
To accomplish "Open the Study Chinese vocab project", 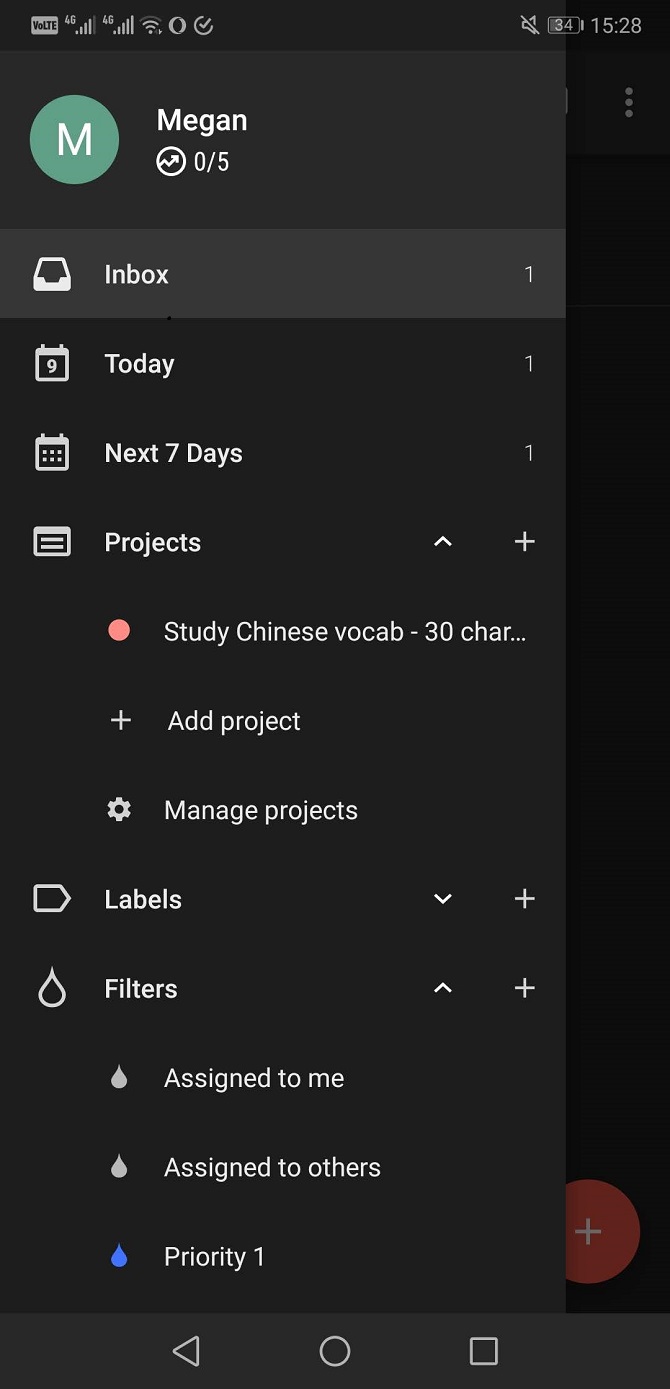I will pyautogui.click(x=344, y=631).
